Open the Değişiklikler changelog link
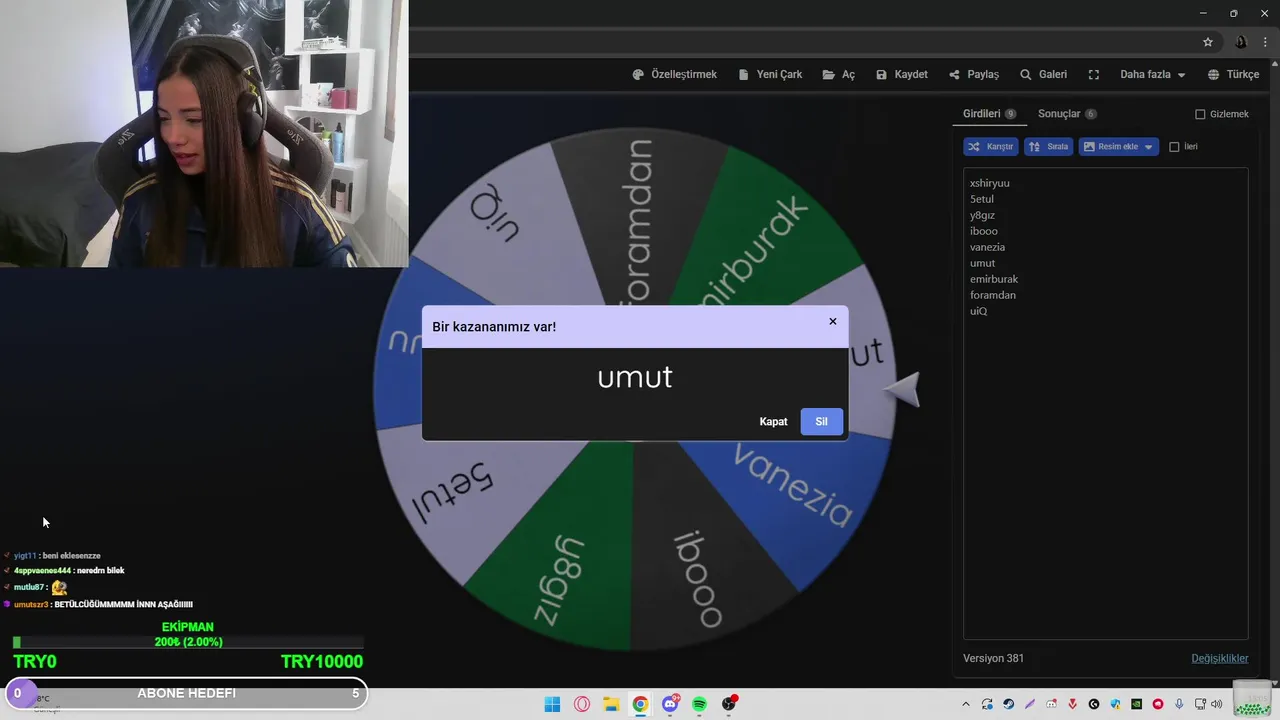Screen dimensions: 1280x720 (x=1219, y=658)
